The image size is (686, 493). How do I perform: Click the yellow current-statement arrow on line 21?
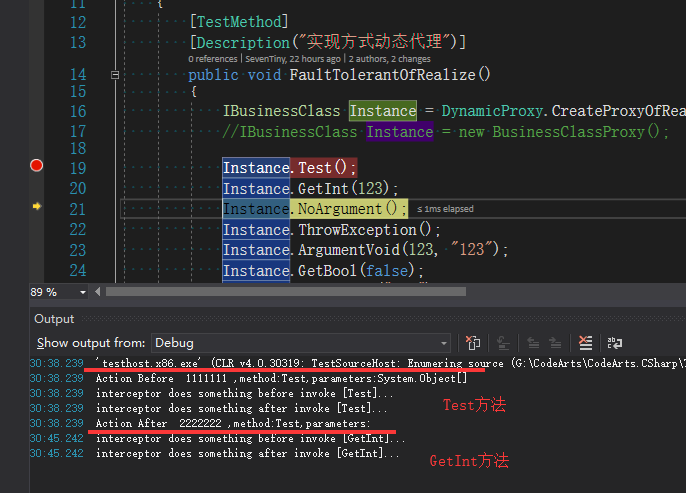pyautogui.click(x=37, y=206)
